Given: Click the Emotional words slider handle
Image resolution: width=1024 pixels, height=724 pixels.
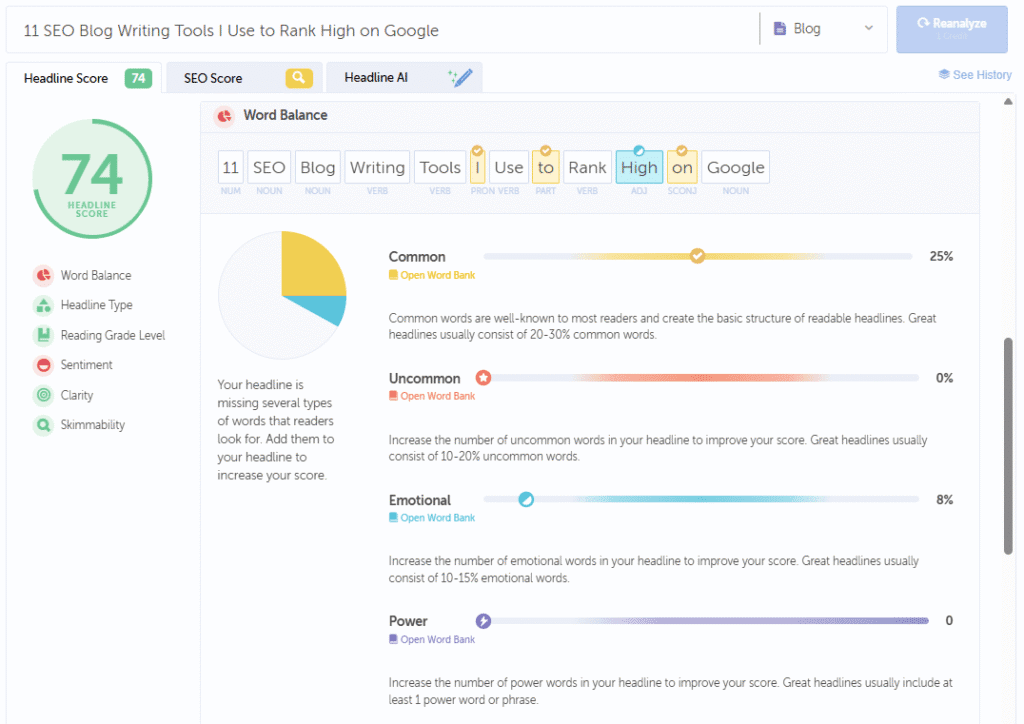Looking at the screenshot, I should click(524, 499).
